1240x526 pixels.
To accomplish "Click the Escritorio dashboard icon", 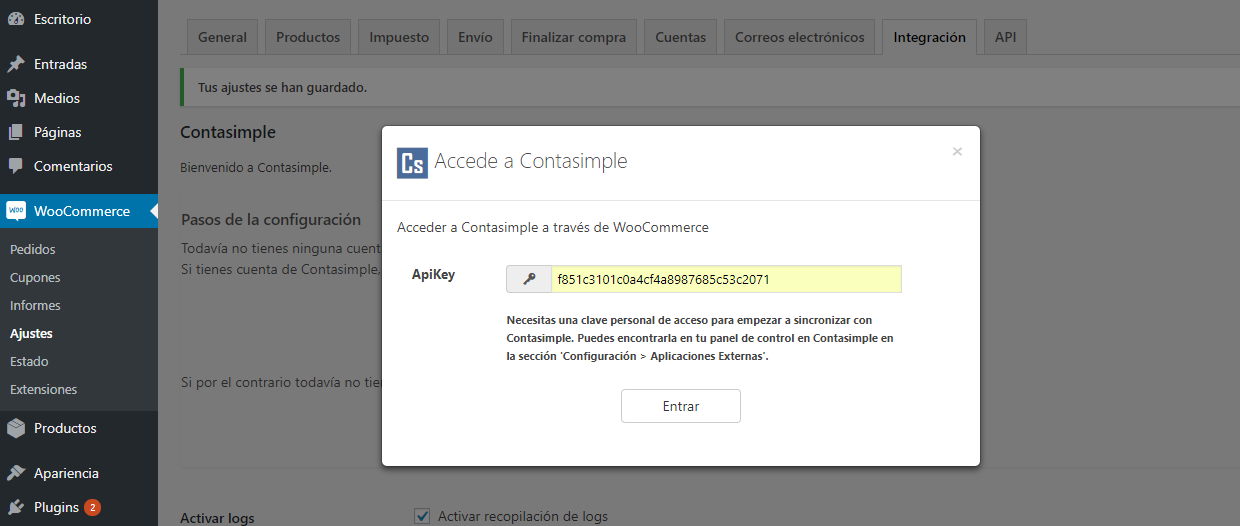I will click(x=16, y=19).
